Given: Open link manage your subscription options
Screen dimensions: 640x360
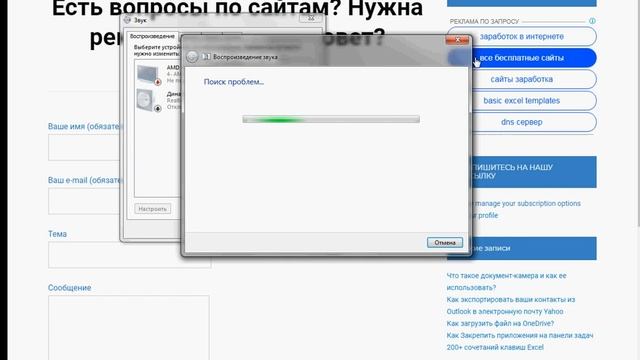Looking at the screenshot, I should pyautogui.click(x=528, y=203).
